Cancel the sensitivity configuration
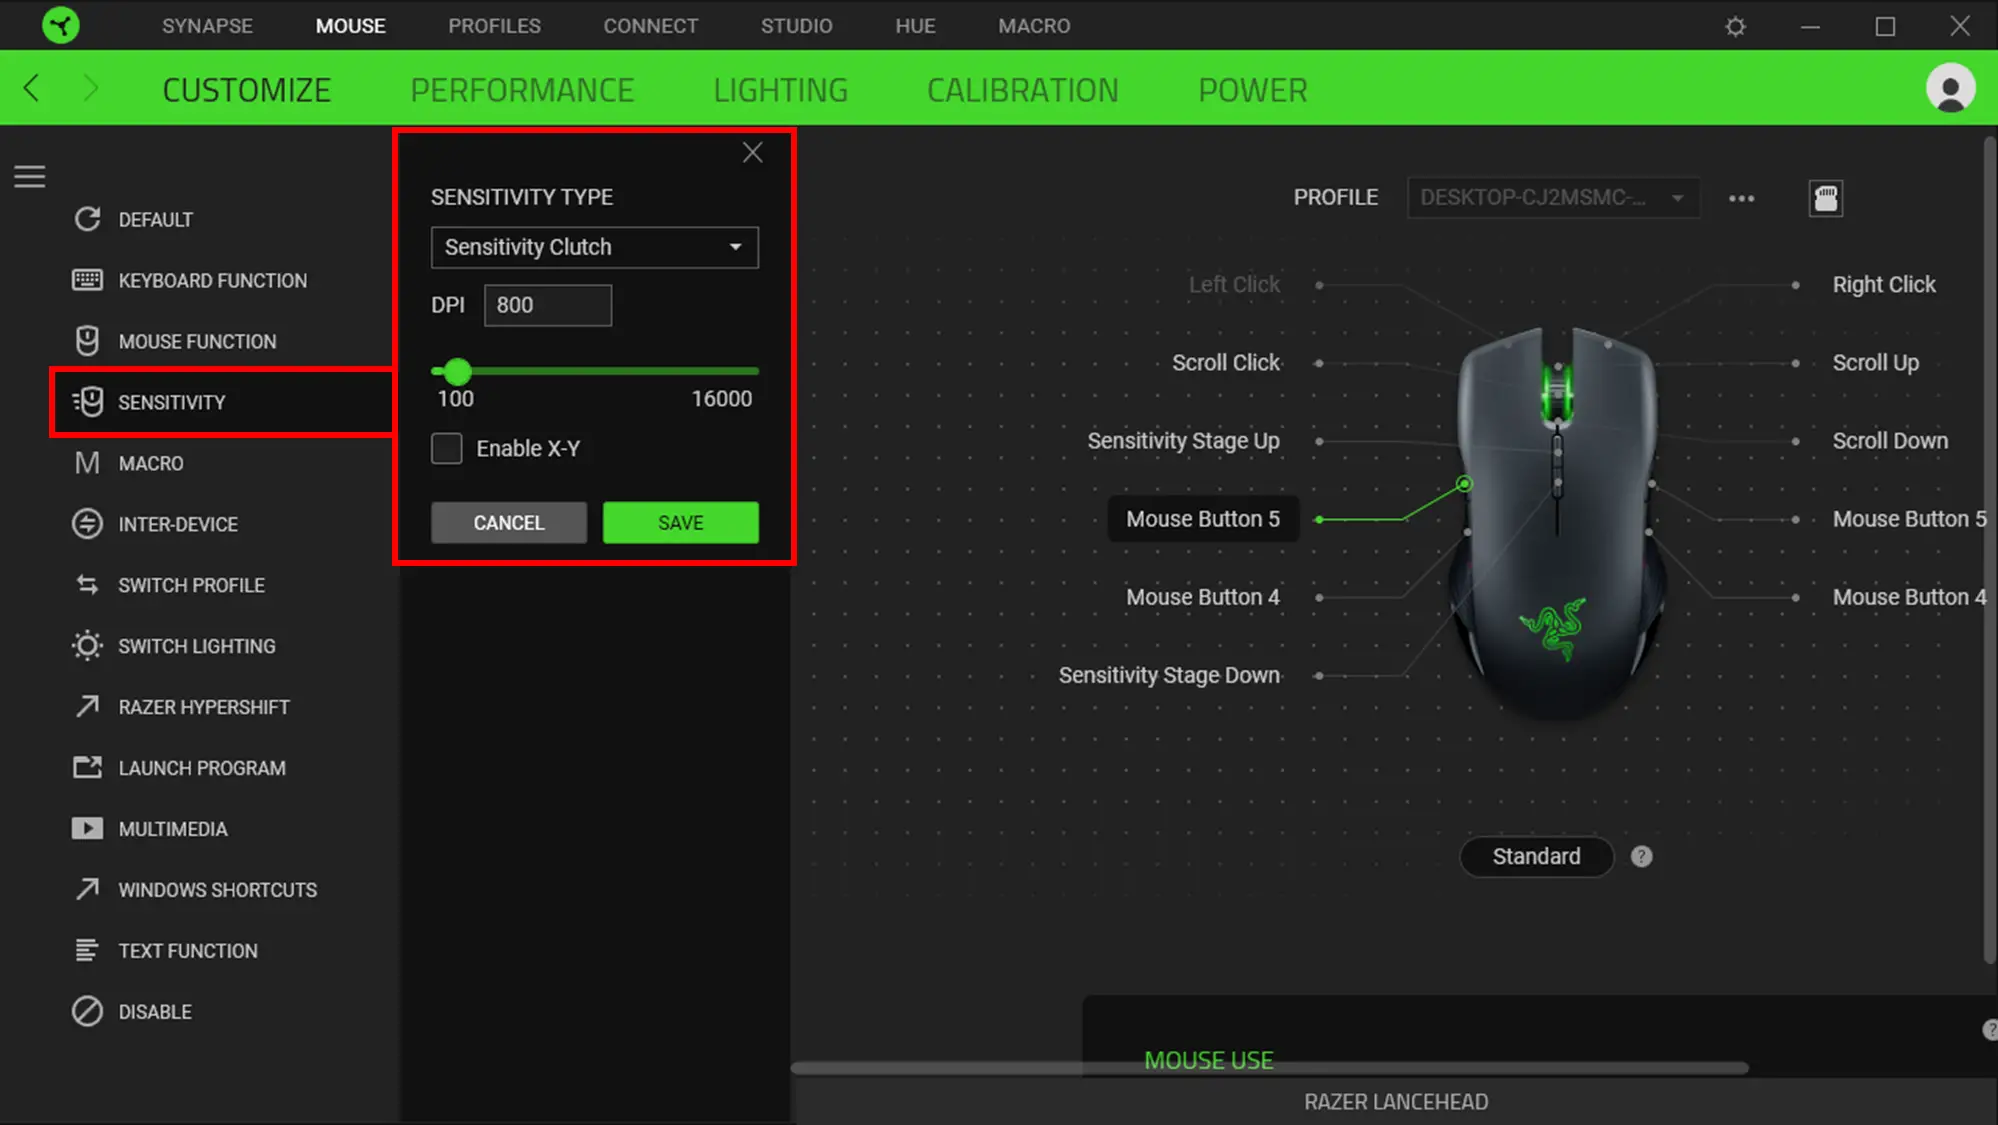Image resolution: width=1998 pixels, height=1125 pixels. (508, 522)
